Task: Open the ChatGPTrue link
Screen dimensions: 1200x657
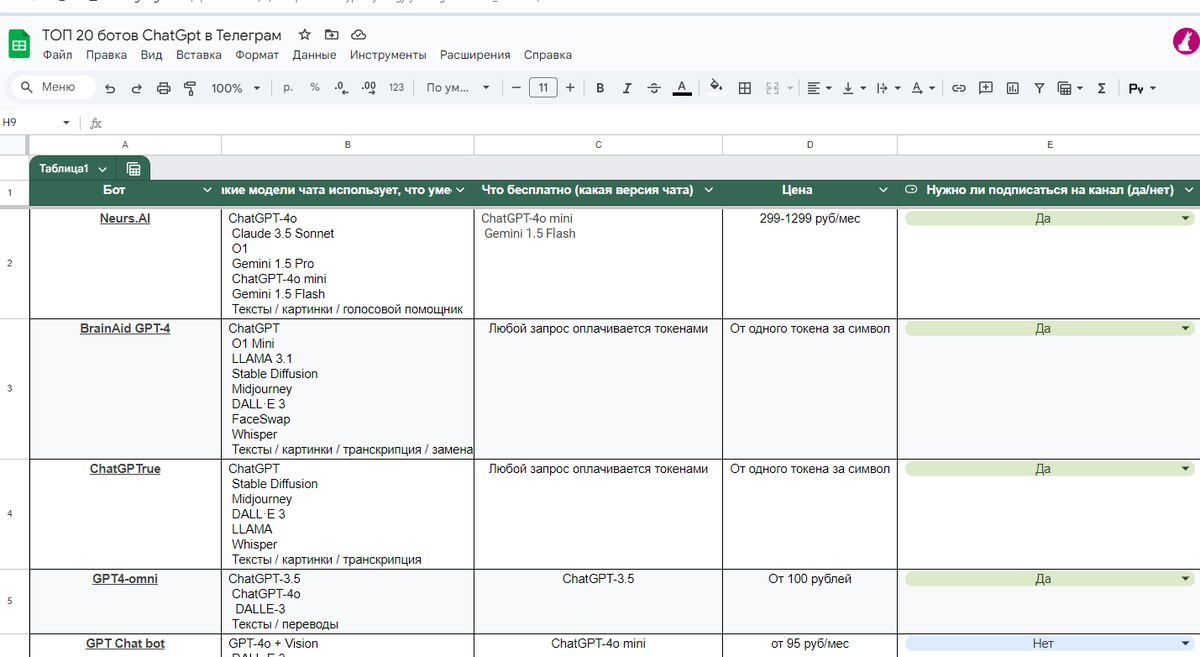Action: pyautogui.click(x=125, y=469)
